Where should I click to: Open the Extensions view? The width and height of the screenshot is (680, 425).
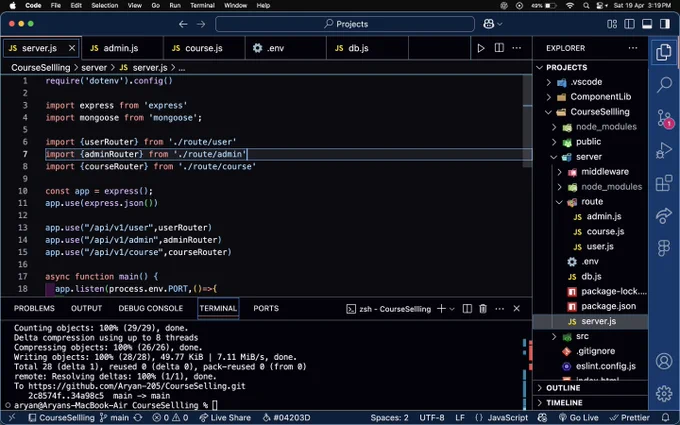click(664, 183)
